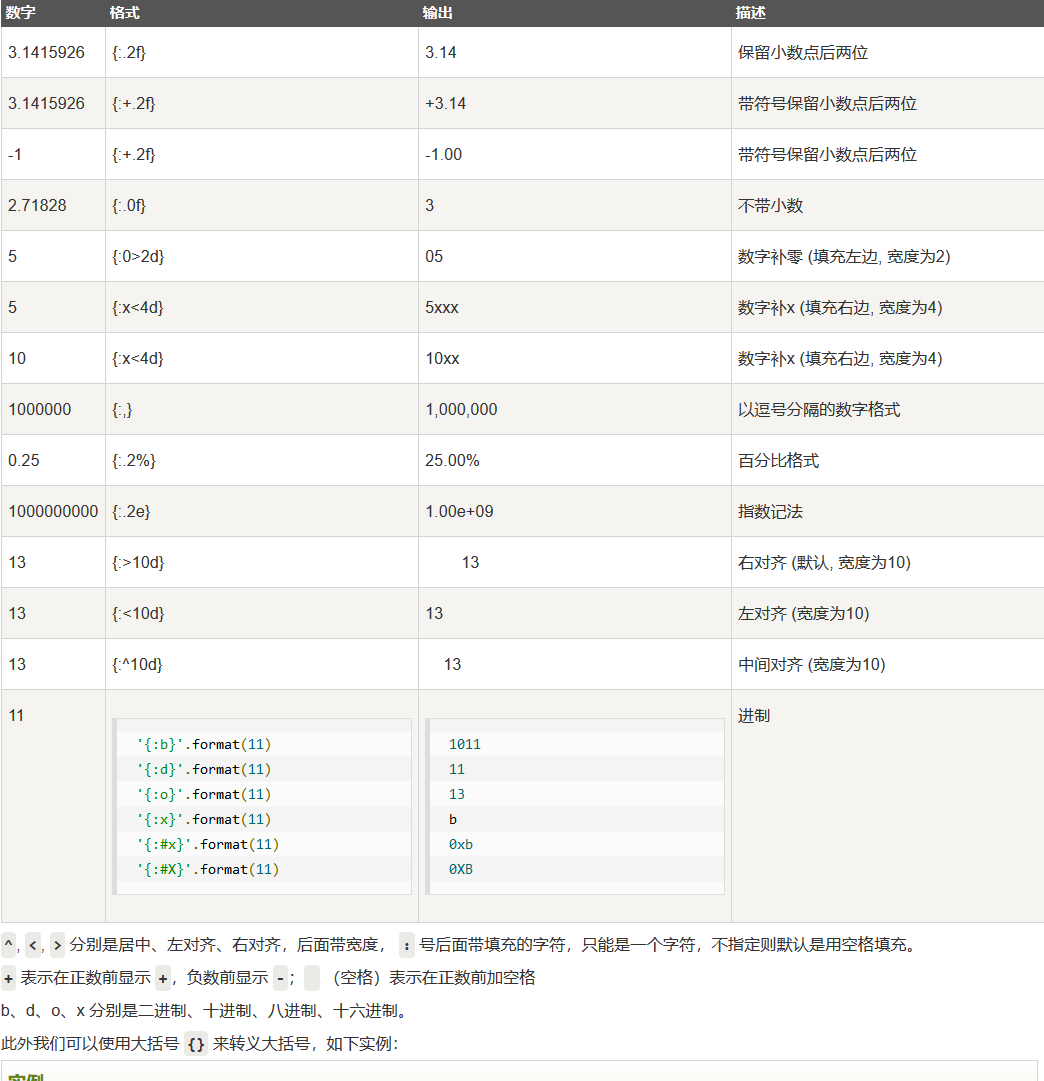
Task: Click the number 0.25
Action: click(23, 461)
